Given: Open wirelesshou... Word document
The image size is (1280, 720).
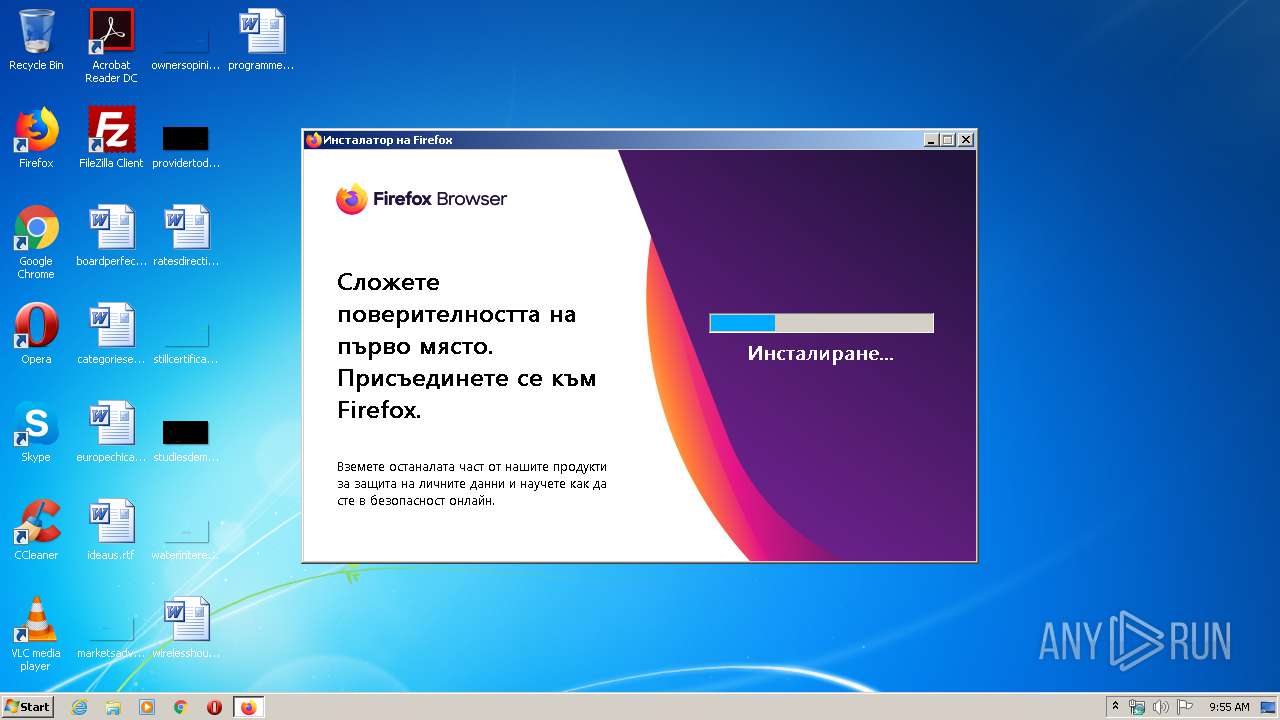Looking at the screenshot, I should [185, 628].
